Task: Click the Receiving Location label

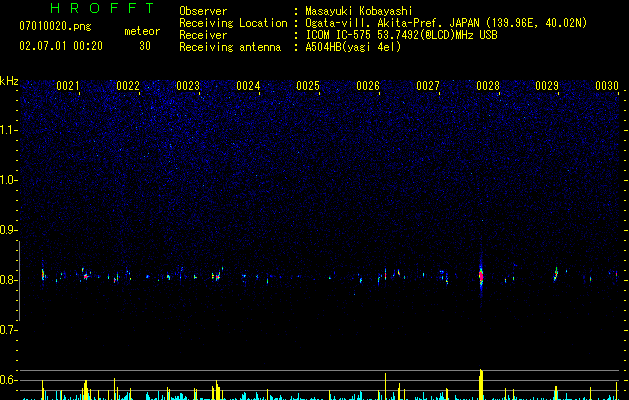Action: [233, 23]
